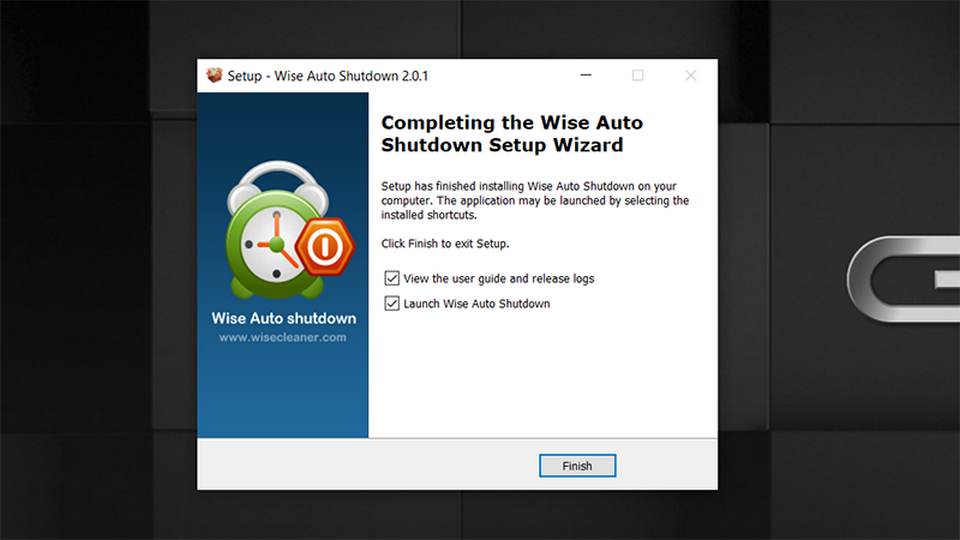The image size is (960, 540).
Task: Click the setup box icon in the title bar
Action: 214,76
